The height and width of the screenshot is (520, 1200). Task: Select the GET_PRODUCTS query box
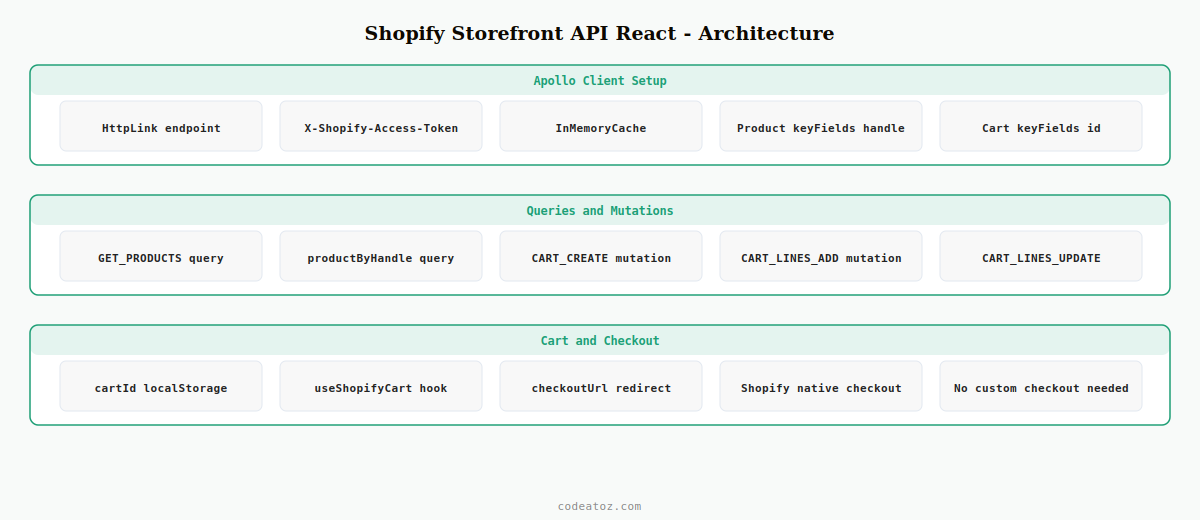[161, 256]
